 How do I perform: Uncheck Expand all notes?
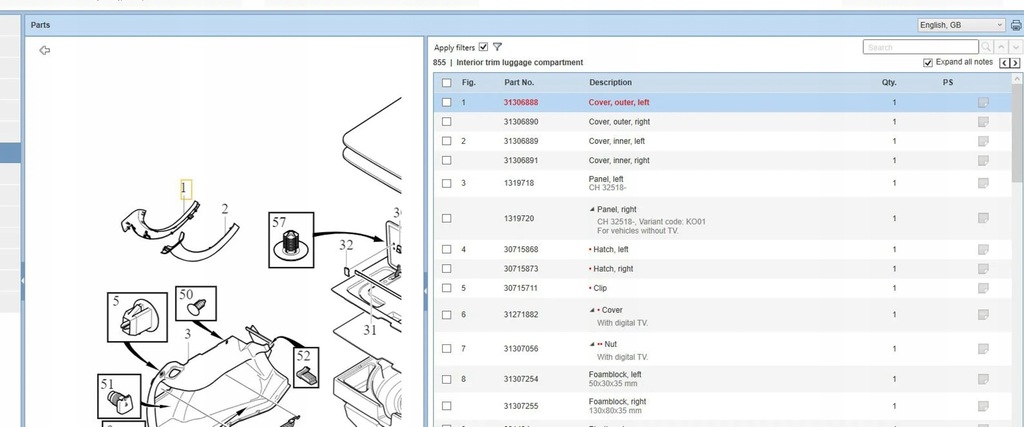click(928, 63)
